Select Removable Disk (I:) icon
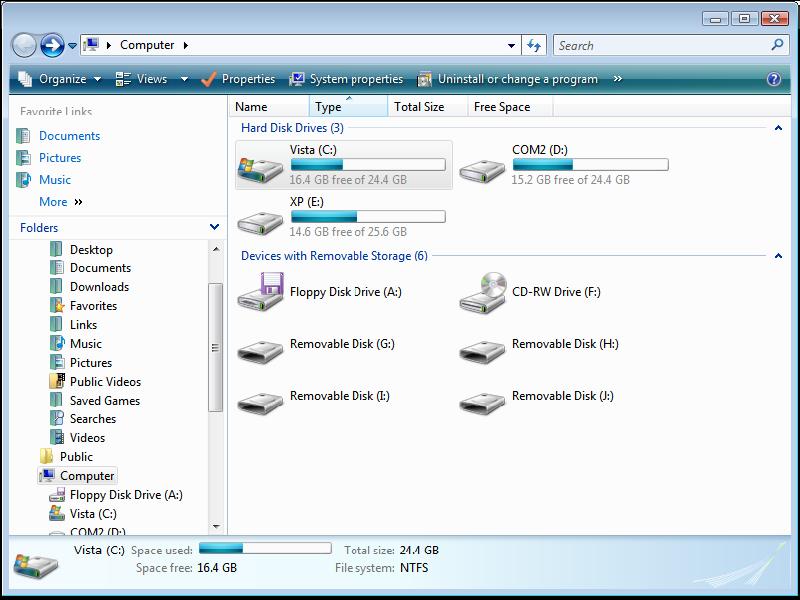Image resolution: width=800 pixels, height=600 pixels. pyautogui.click(x=260, y=403)
